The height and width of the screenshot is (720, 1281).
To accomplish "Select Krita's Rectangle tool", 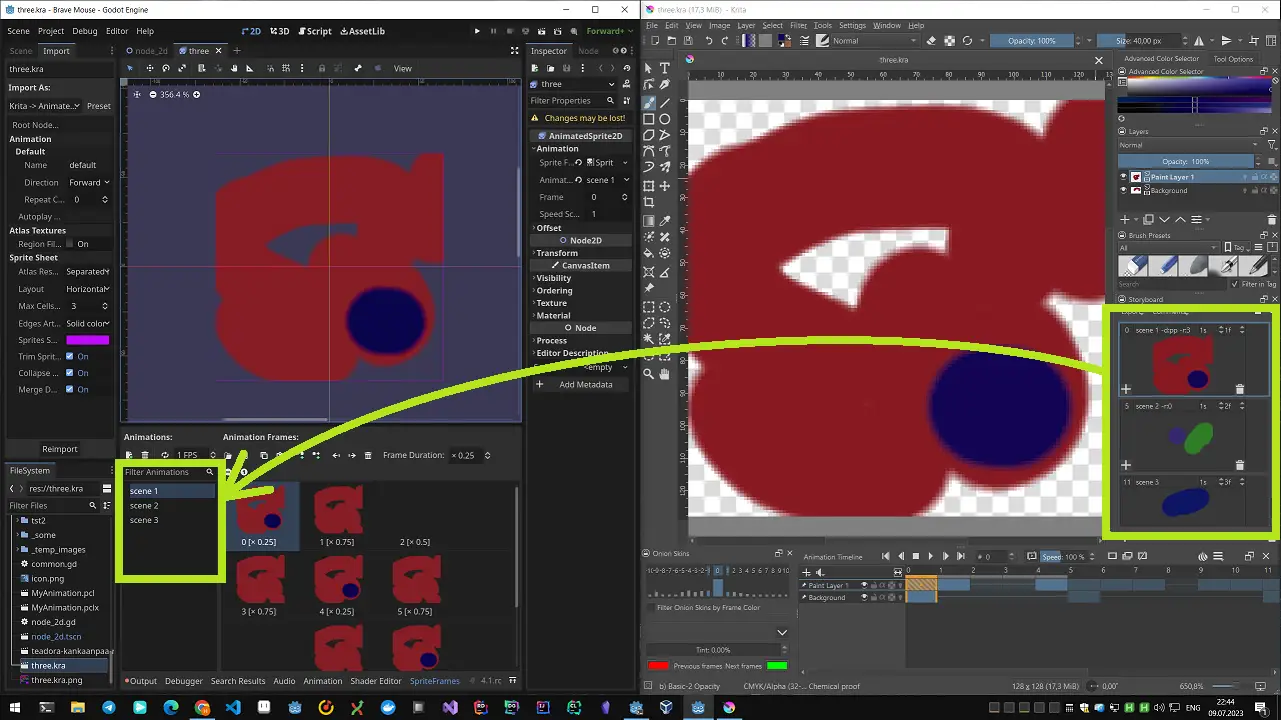I will [x=649, y=119].
